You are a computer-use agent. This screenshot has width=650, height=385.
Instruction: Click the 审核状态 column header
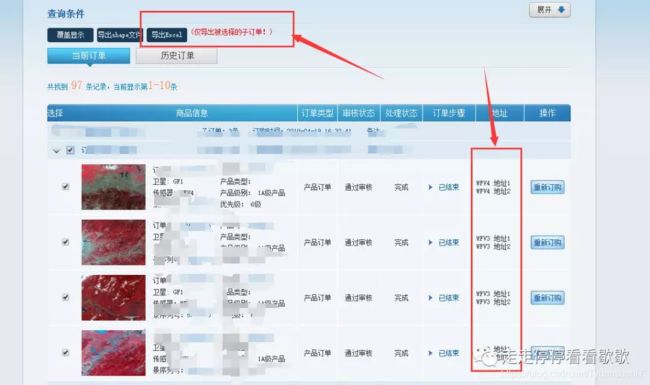pyautogui.click(x=359, y=113)
